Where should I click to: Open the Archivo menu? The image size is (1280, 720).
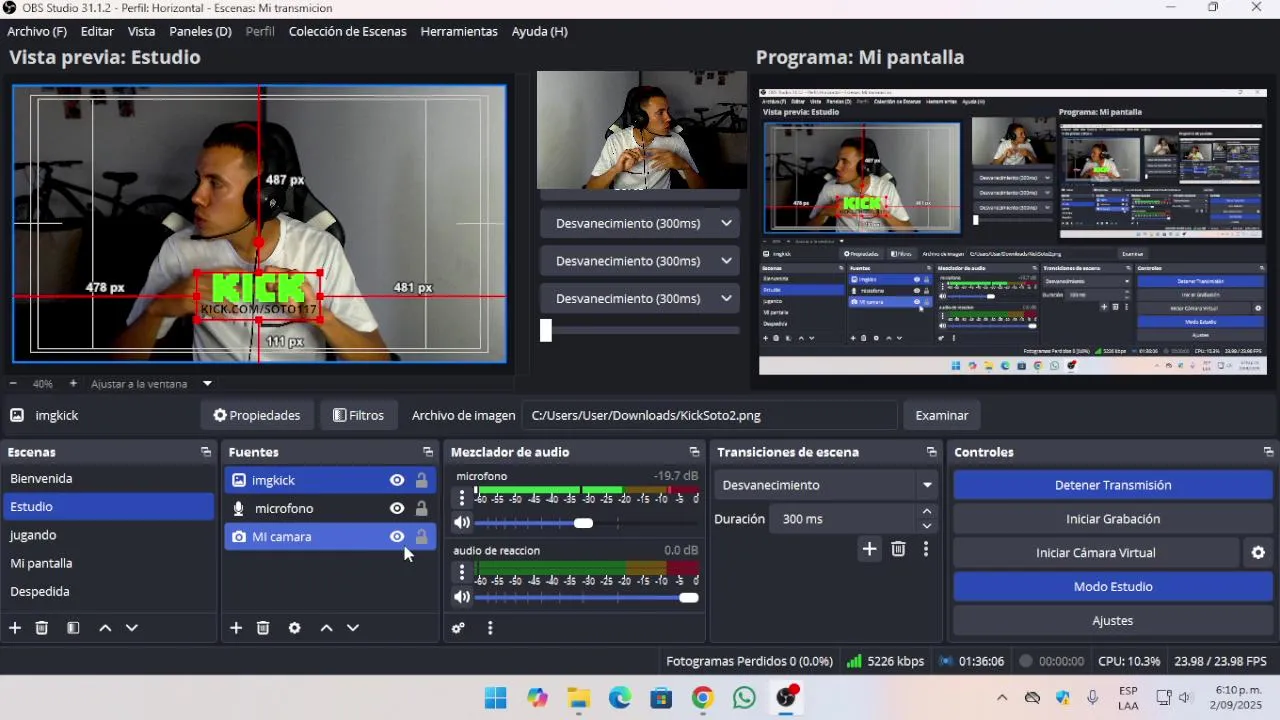click(x=37, y=31)
